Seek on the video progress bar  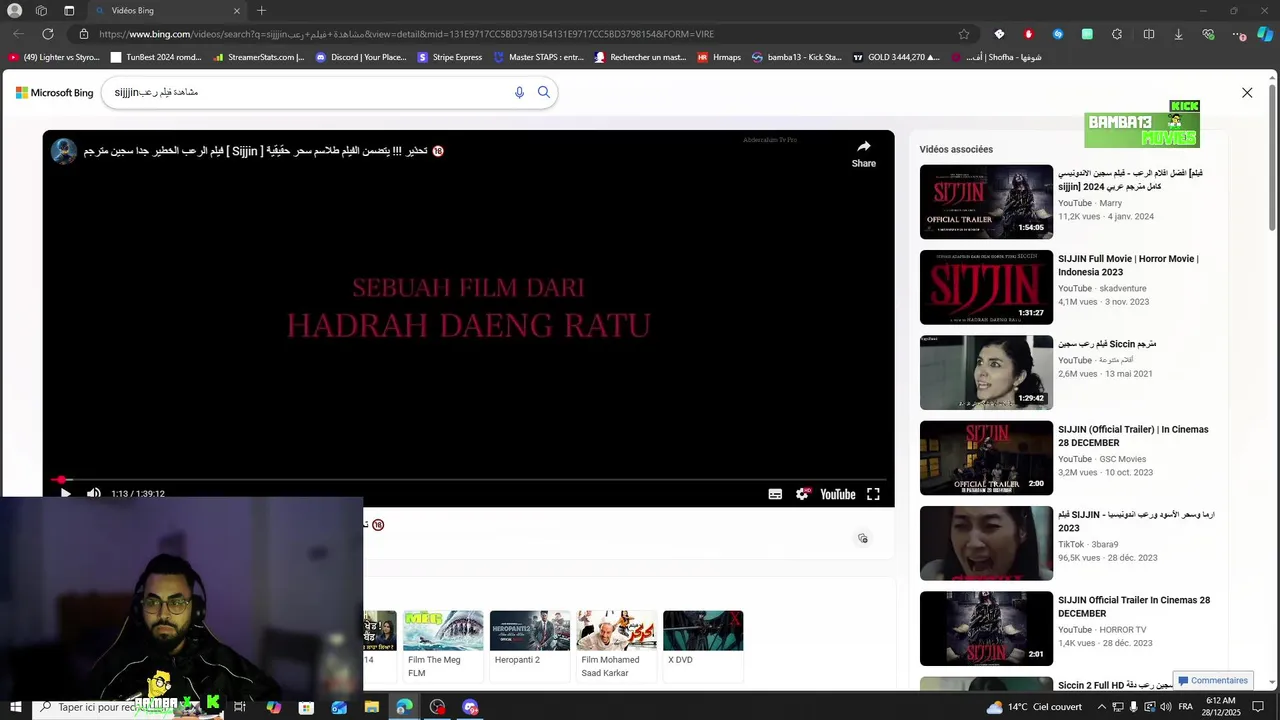pos(468,480)
